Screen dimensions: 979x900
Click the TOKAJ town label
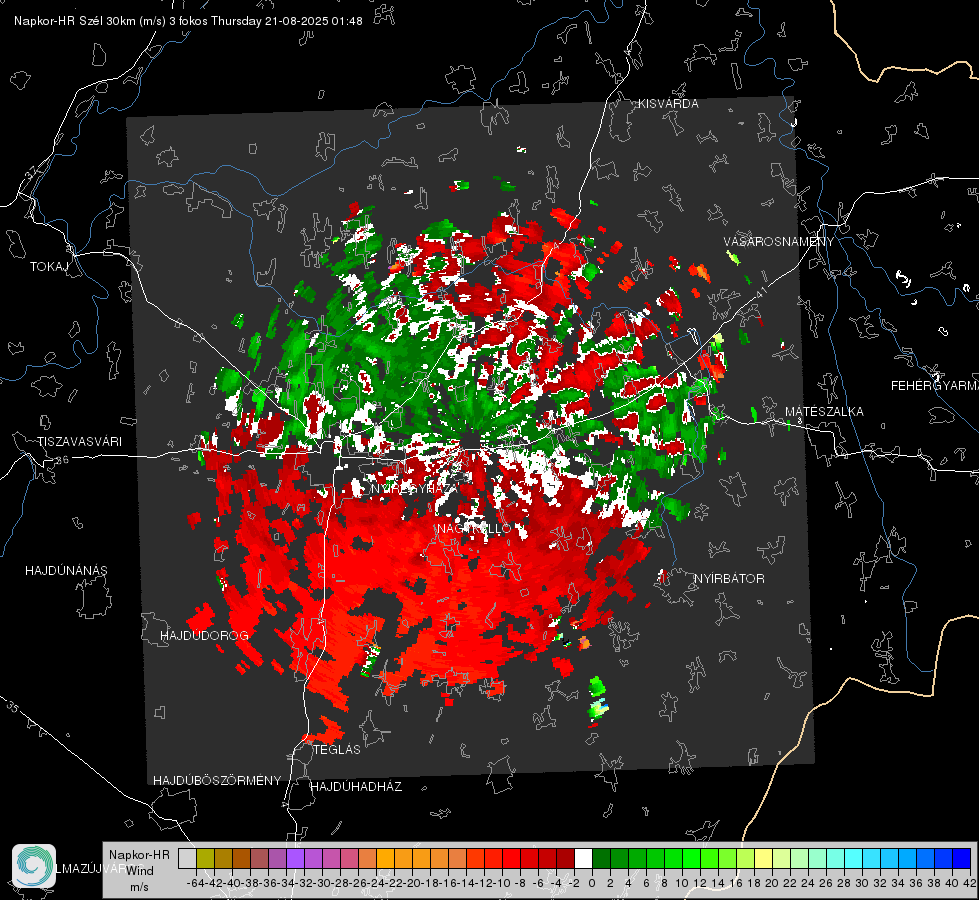coord(49,267)
